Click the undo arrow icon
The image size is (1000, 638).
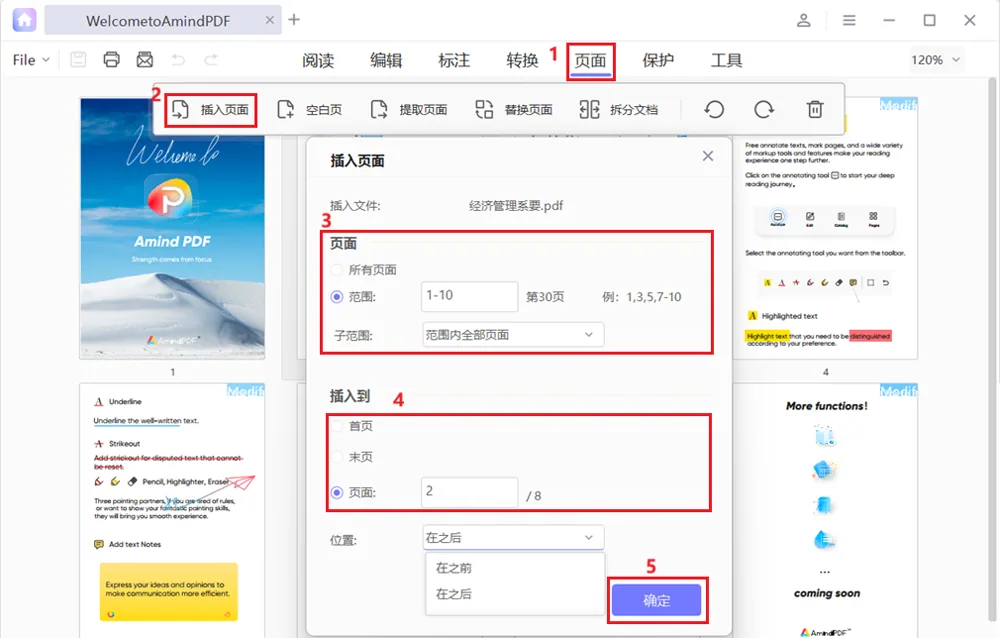coord(178,60)
